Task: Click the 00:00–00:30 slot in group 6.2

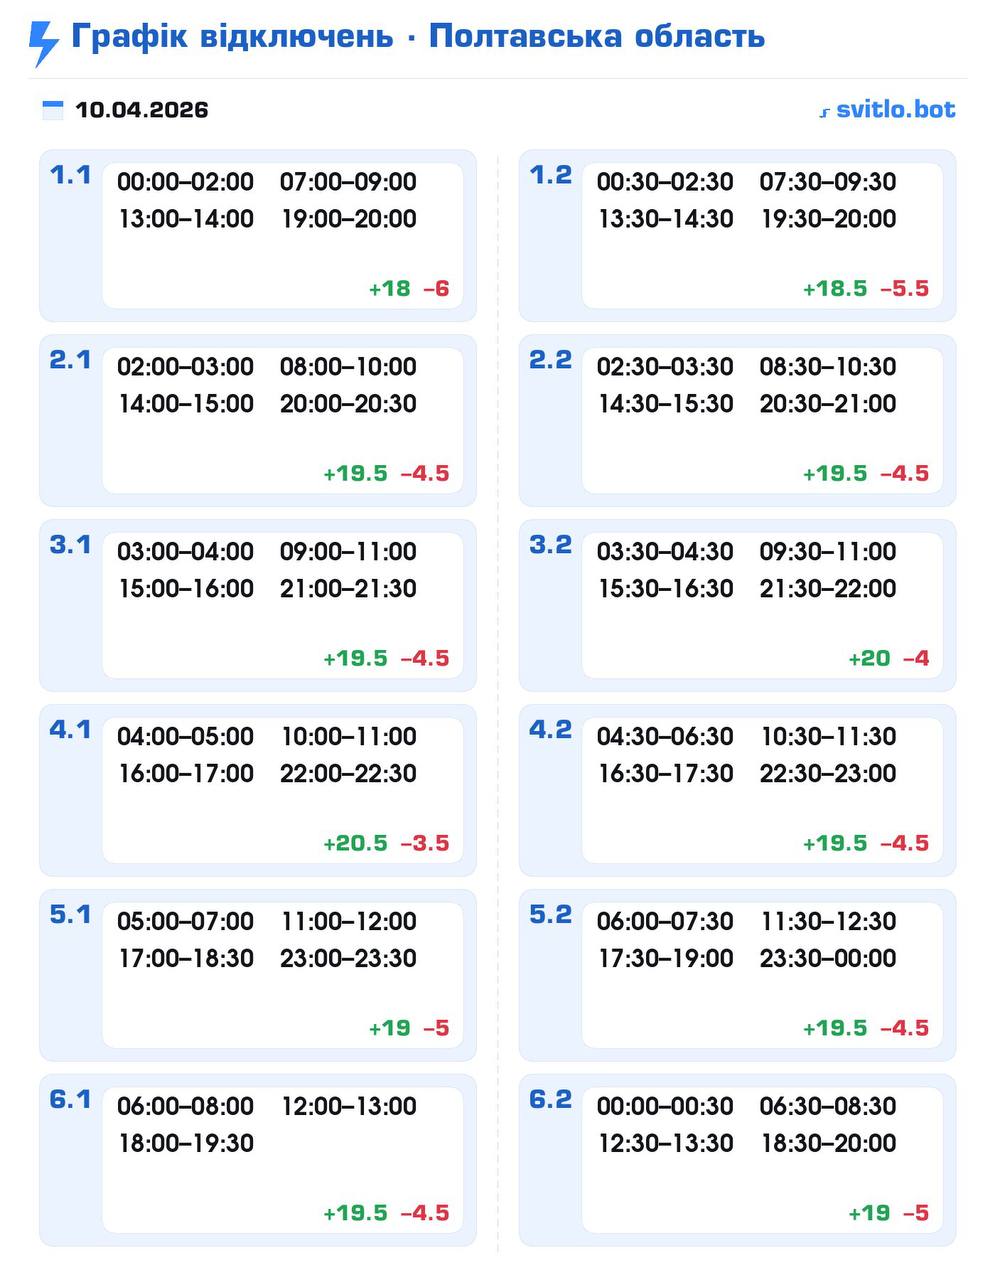Action: tap(665, 1107)
